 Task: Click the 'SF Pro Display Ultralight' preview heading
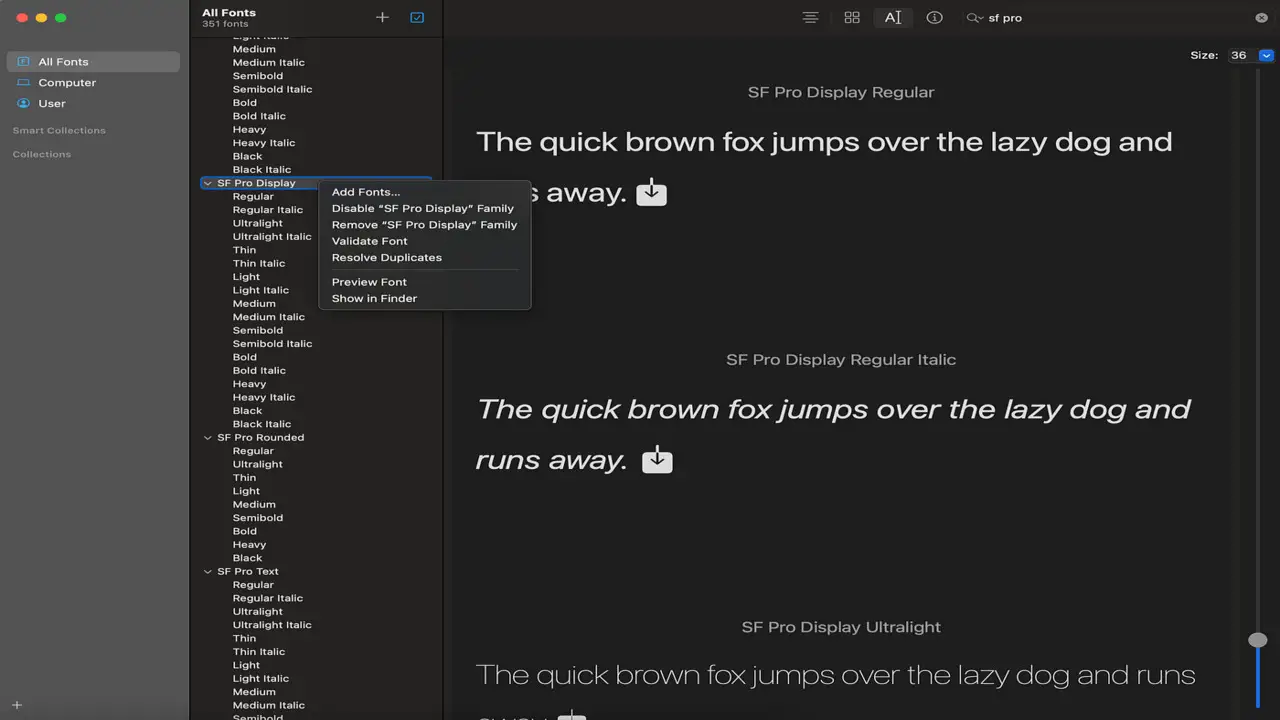841,627
